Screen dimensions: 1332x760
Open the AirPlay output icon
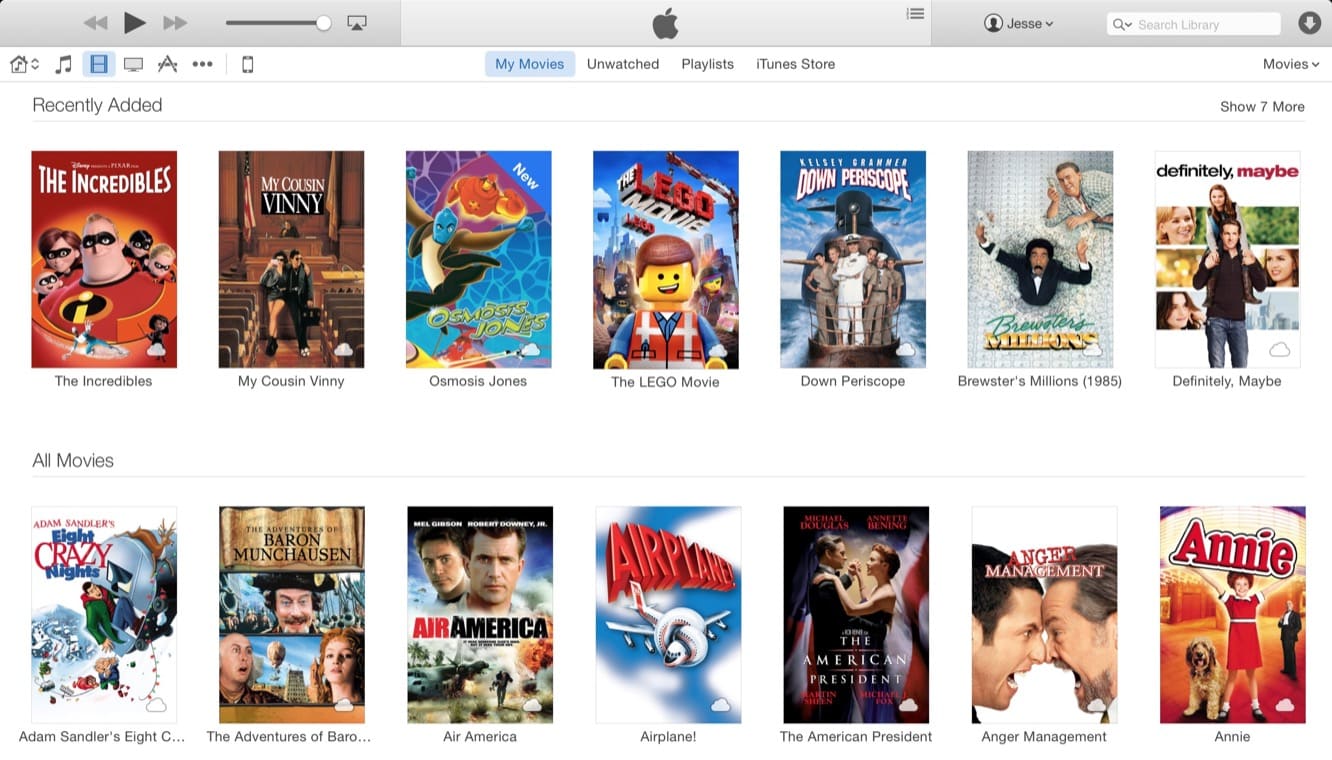coord(357,23)
